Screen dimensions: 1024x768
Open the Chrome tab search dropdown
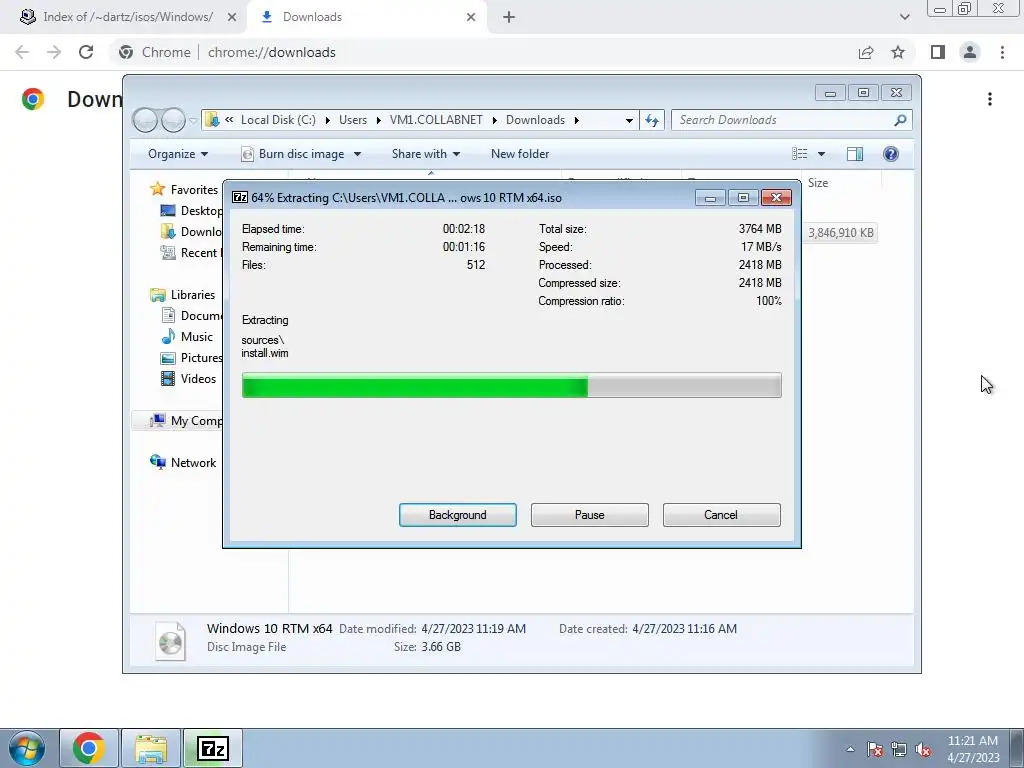tap(904, 17)
